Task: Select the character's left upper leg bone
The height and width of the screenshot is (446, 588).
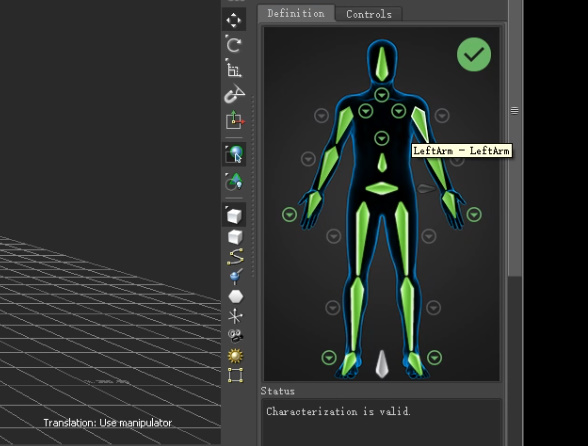Action: click(x=402, y=238)
